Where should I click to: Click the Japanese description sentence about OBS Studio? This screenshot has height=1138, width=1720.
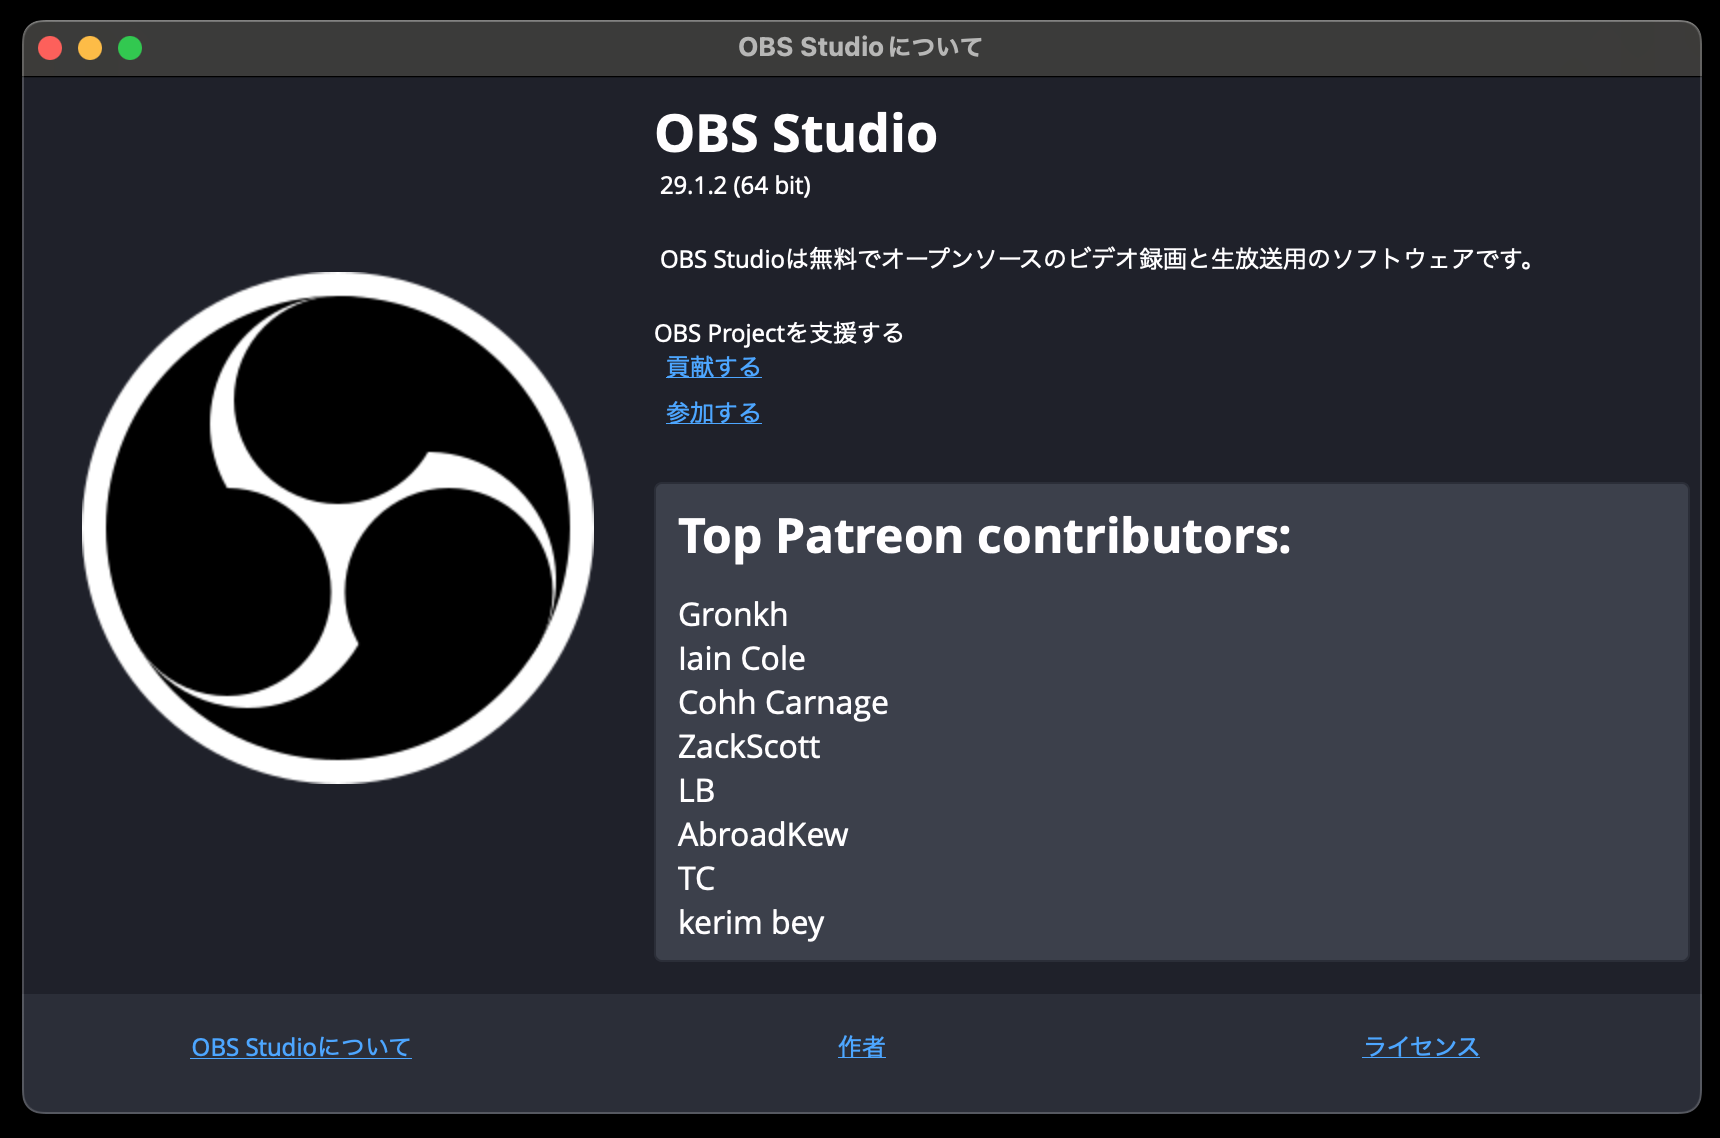point(1098,259)
